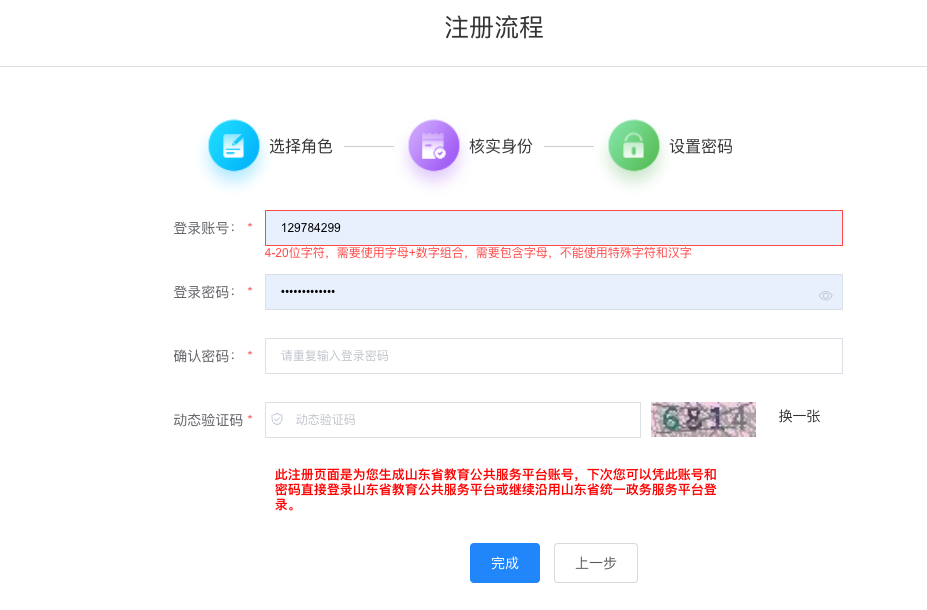Click the 登录密码 label
Screen dimensions: 927x610
pos(204,292)
